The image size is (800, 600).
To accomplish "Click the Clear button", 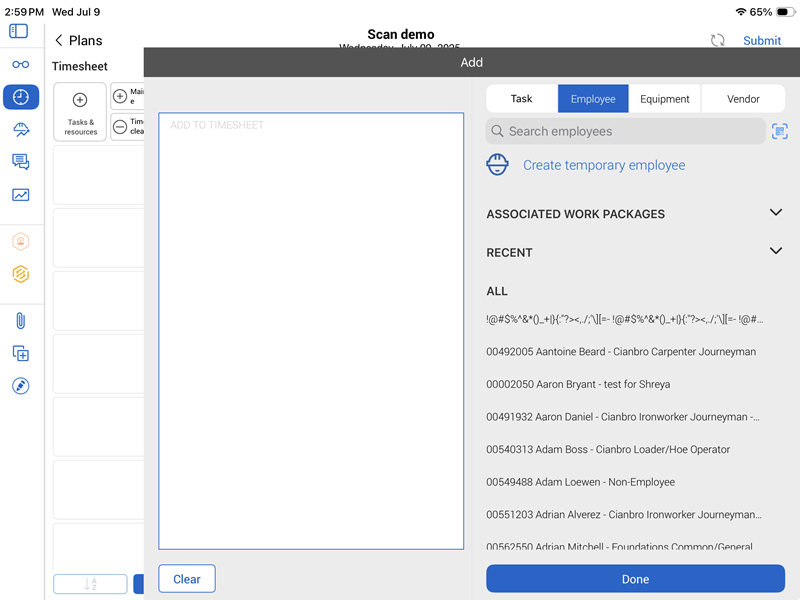I will click(x=187, y=579).
